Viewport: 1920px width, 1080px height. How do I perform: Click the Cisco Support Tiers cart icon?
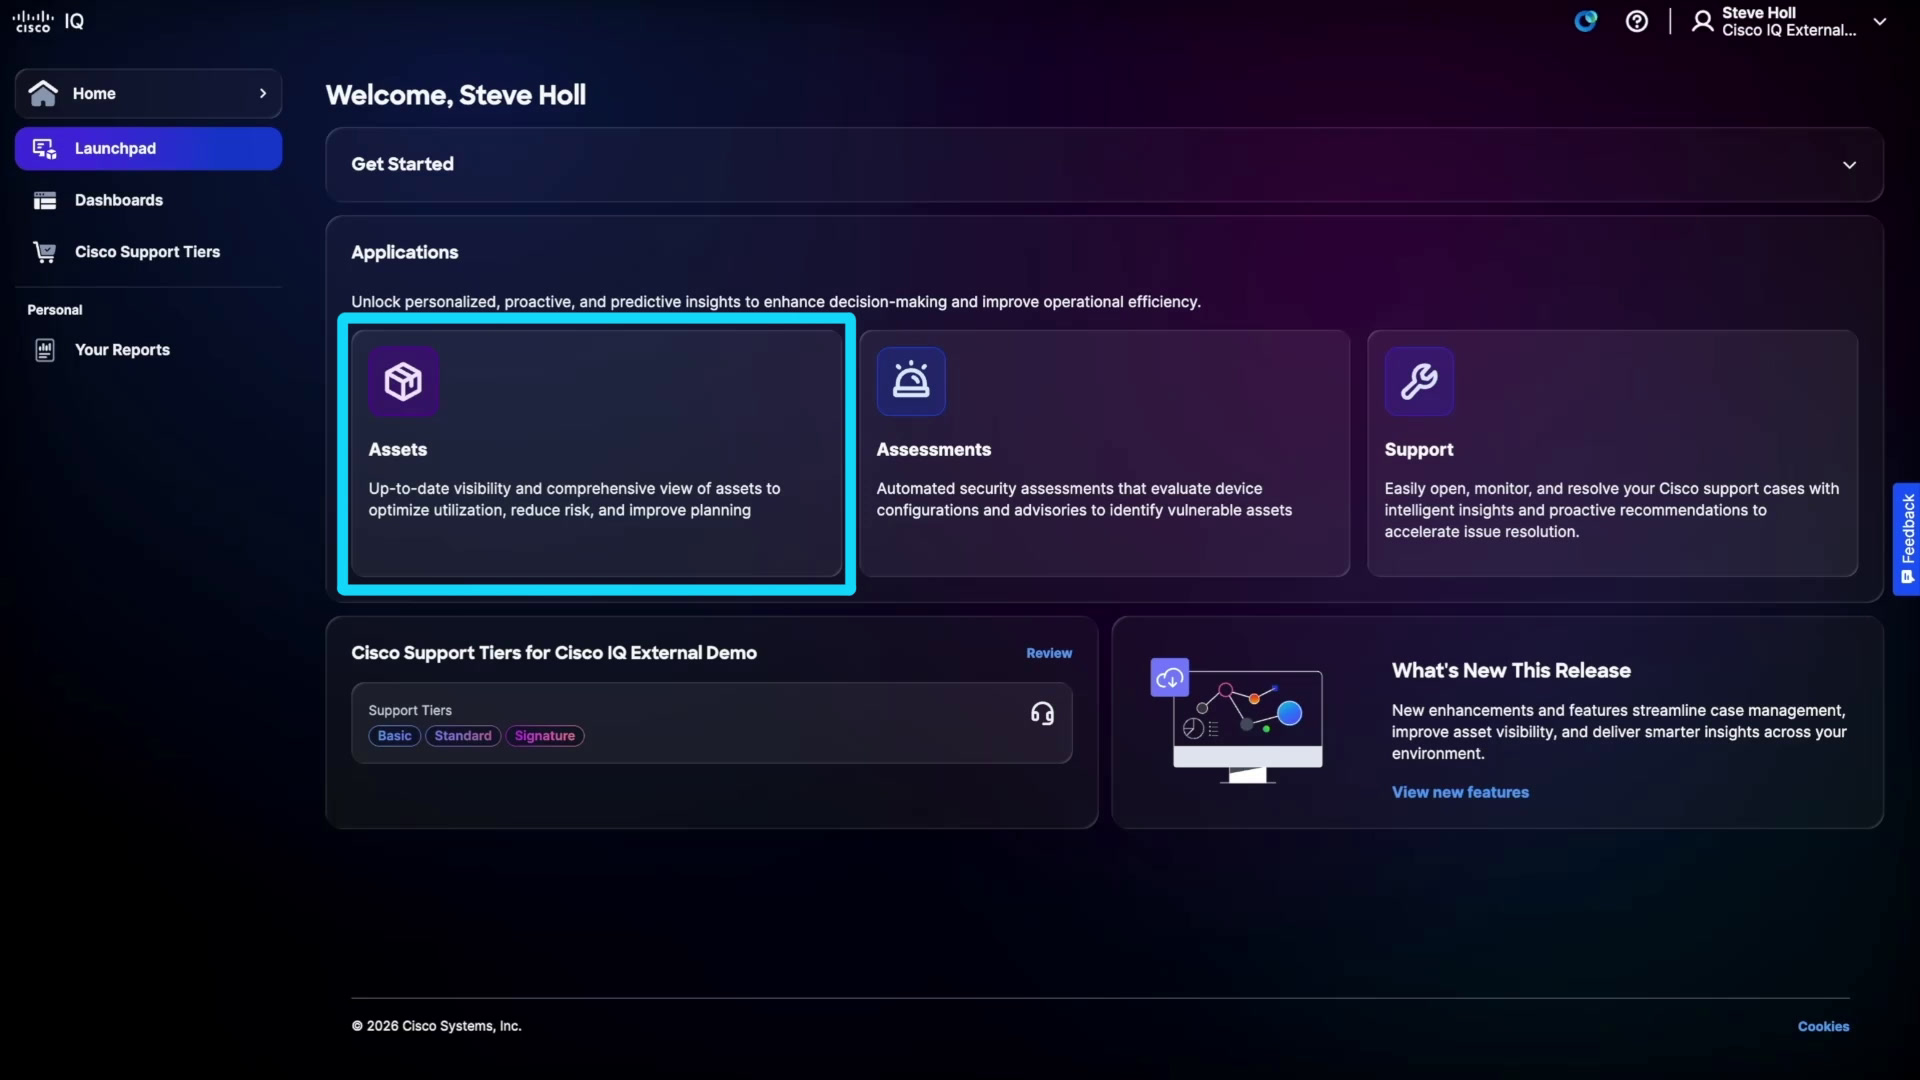pos(45,252)
